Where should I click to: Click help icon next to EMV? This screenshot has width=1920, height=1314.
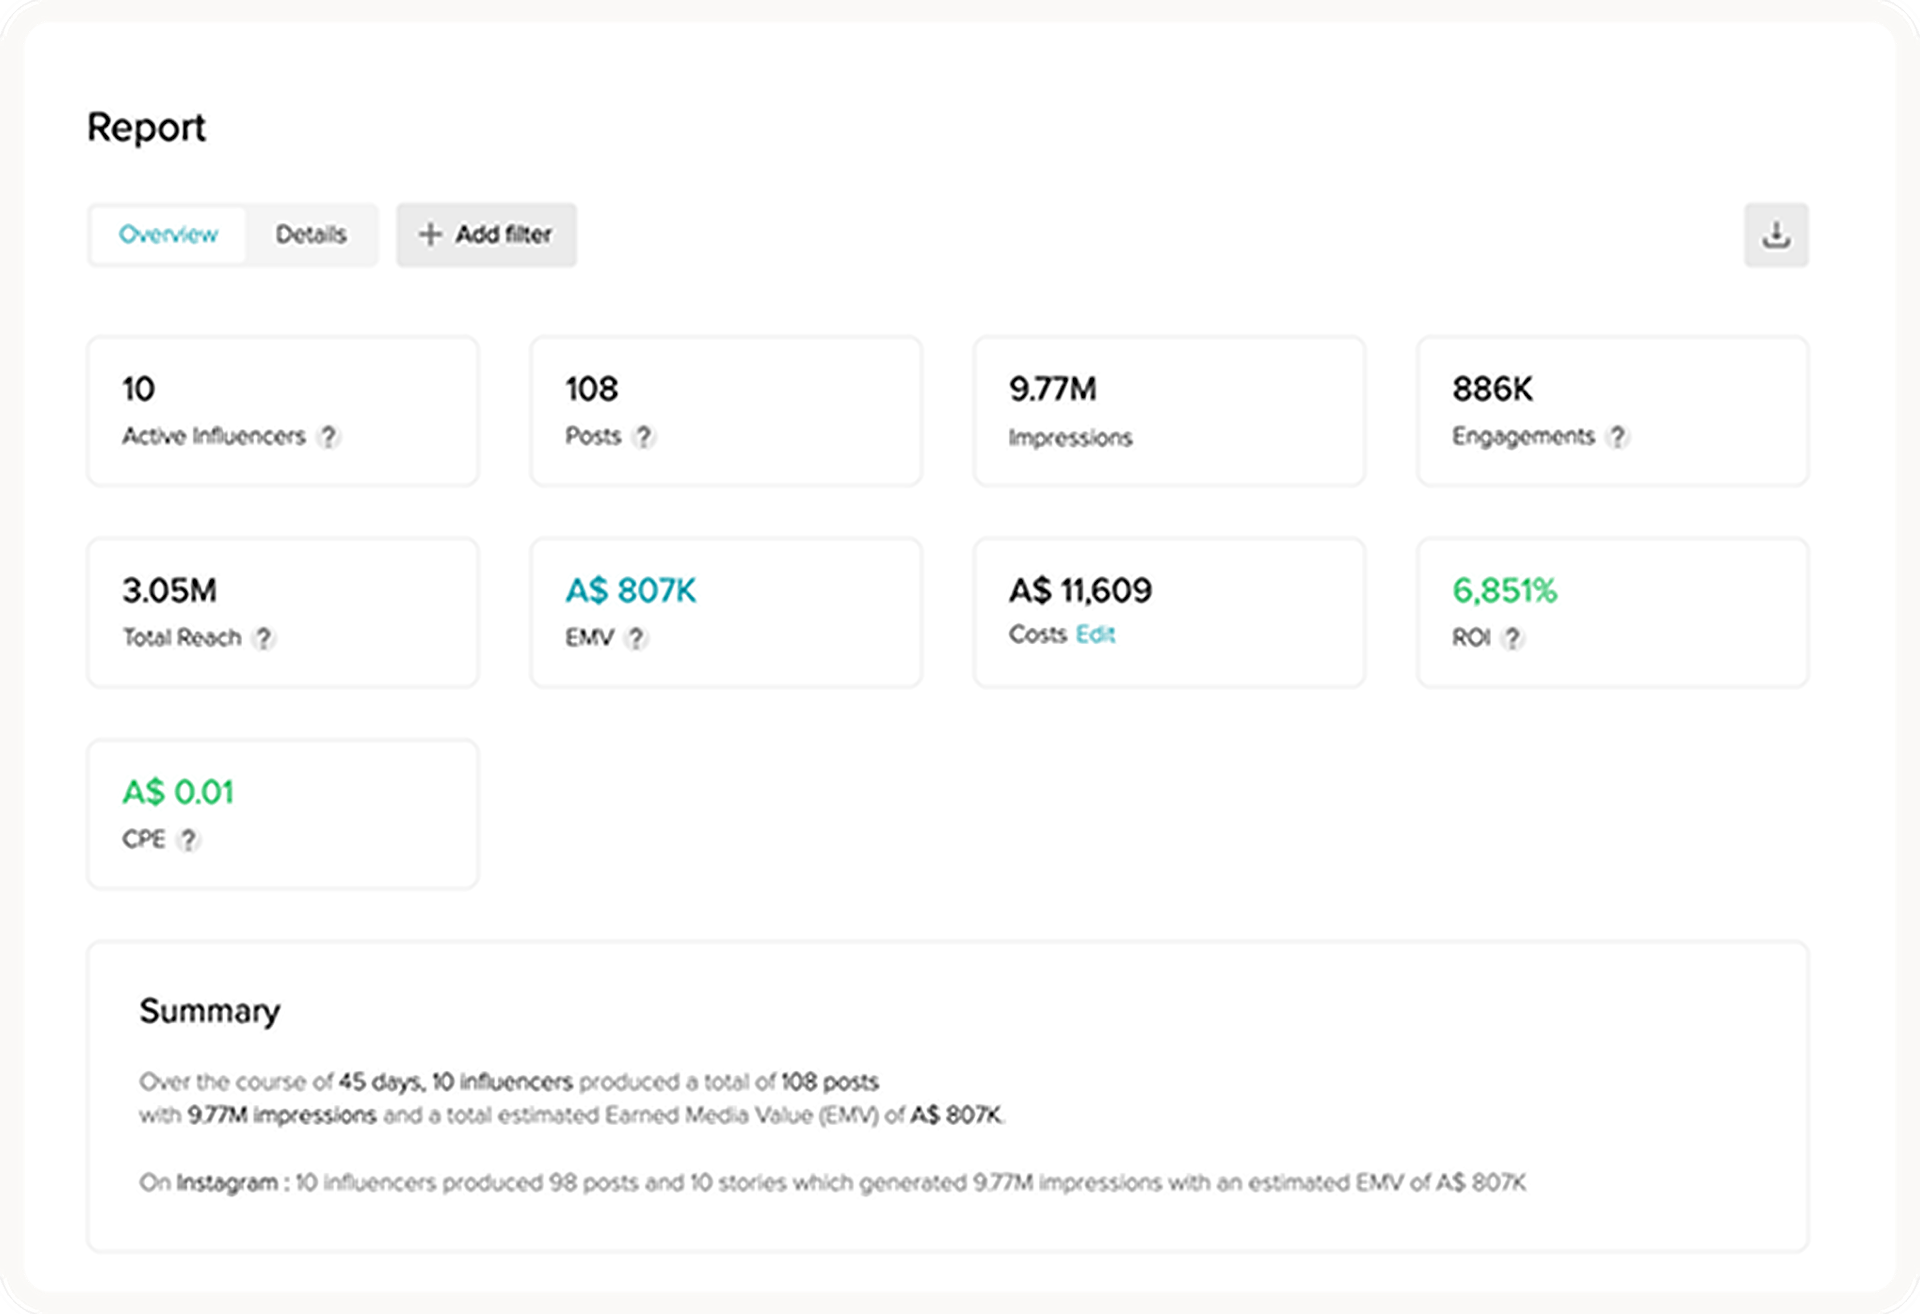[x=636, y=638]
